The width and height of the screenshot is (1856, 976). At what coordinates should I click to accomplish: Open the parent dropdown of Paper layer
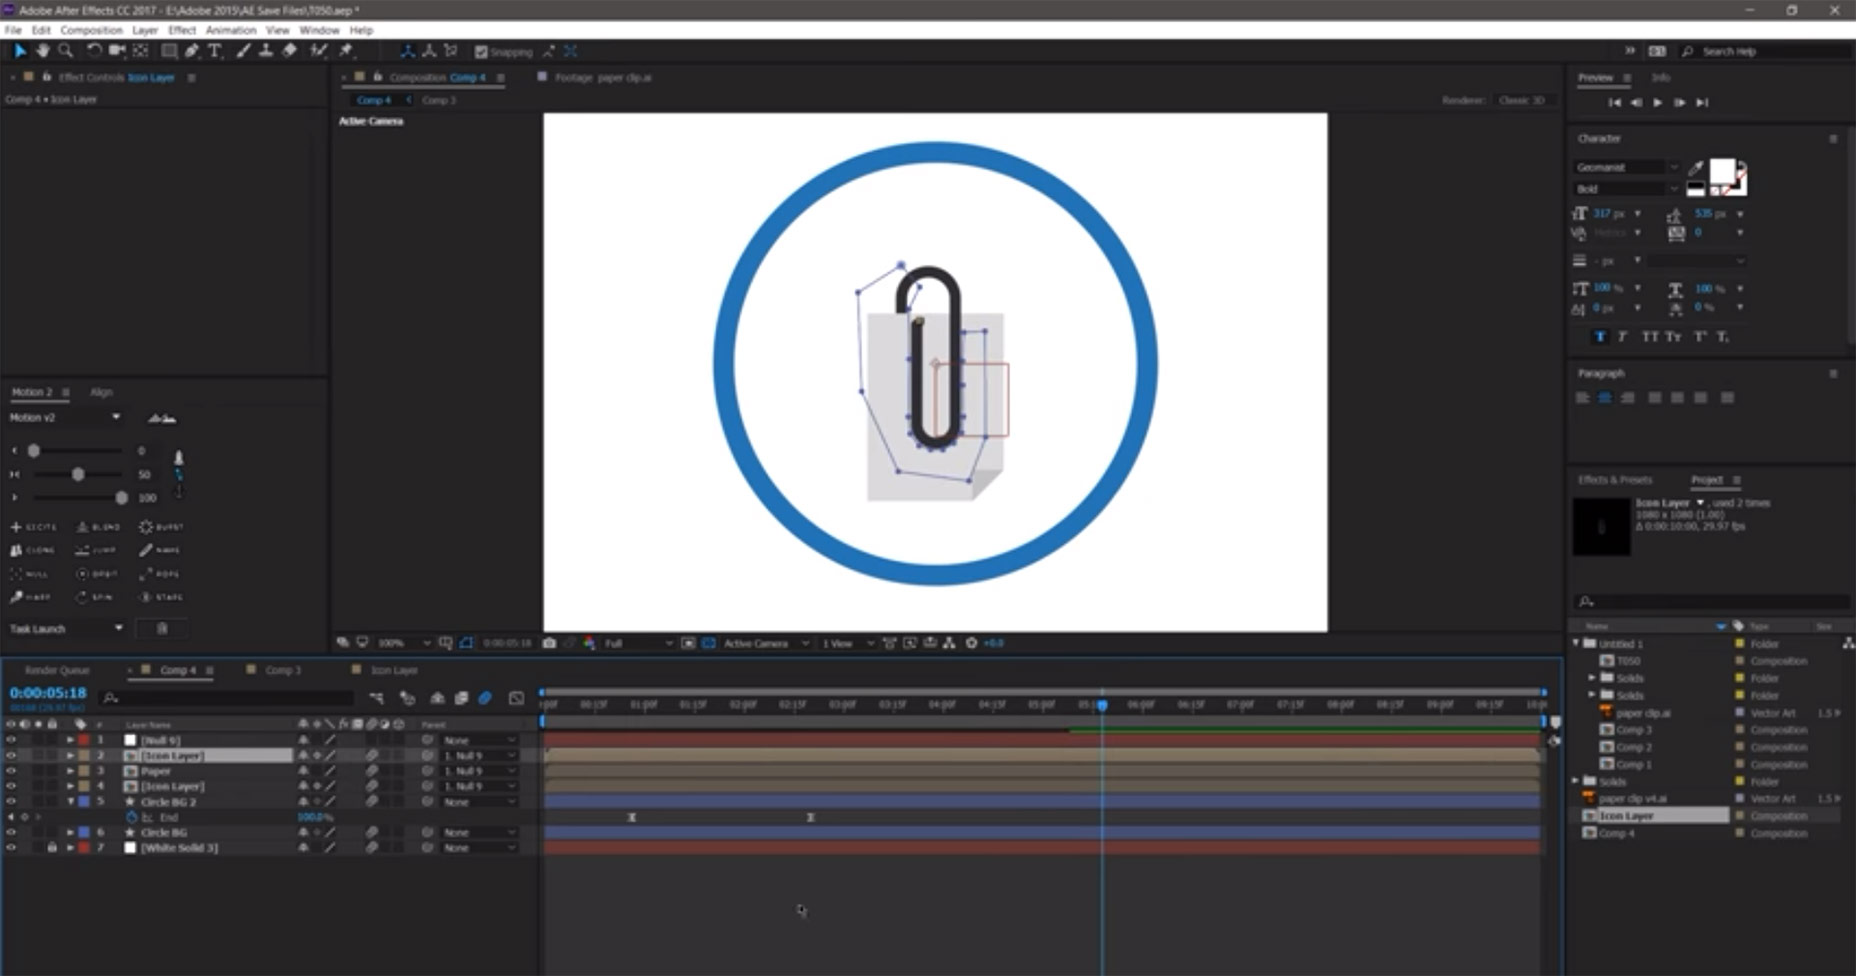pos(480,771)
